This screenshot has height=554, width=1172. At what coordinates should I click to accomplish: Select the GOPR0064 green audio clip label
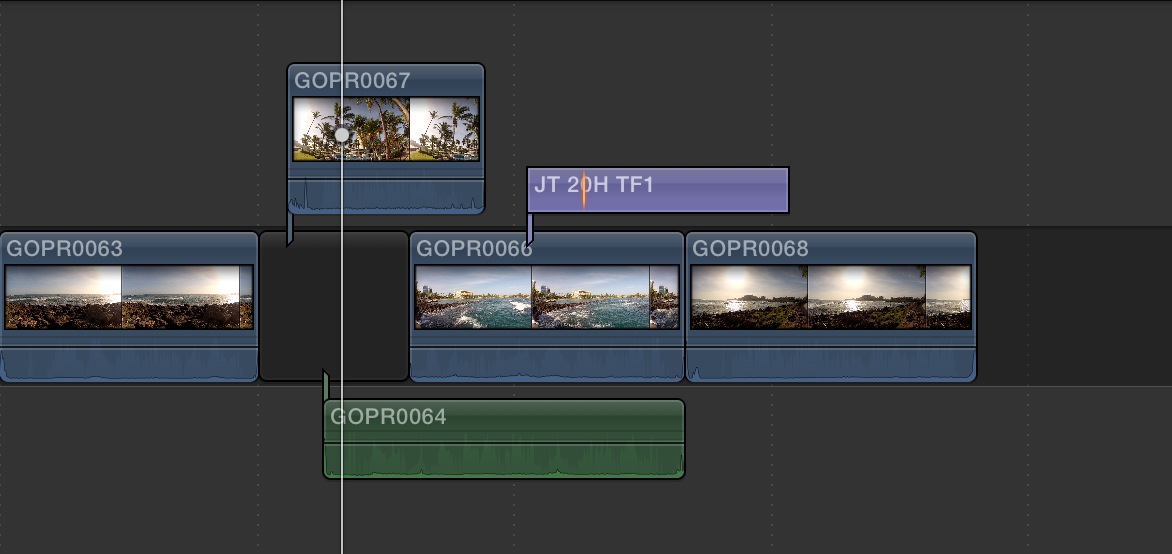click(388, 417)
